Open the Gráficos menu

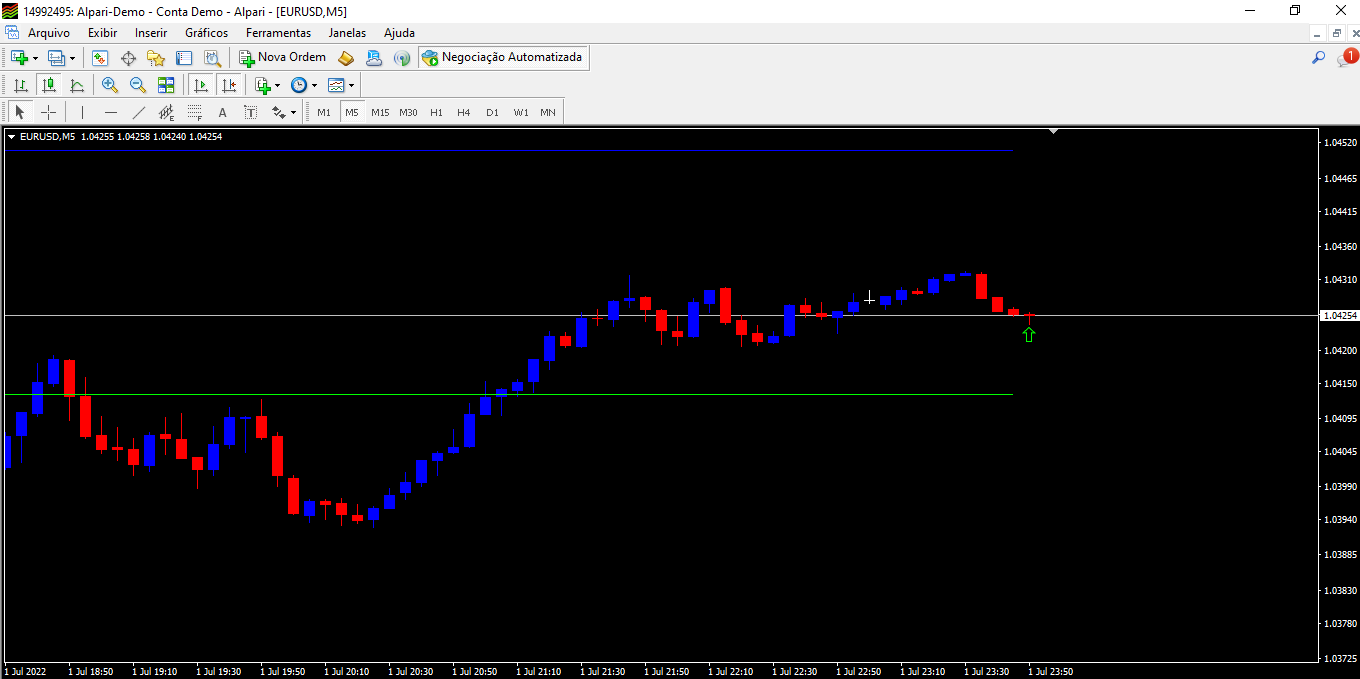click(x=206, y=33)
